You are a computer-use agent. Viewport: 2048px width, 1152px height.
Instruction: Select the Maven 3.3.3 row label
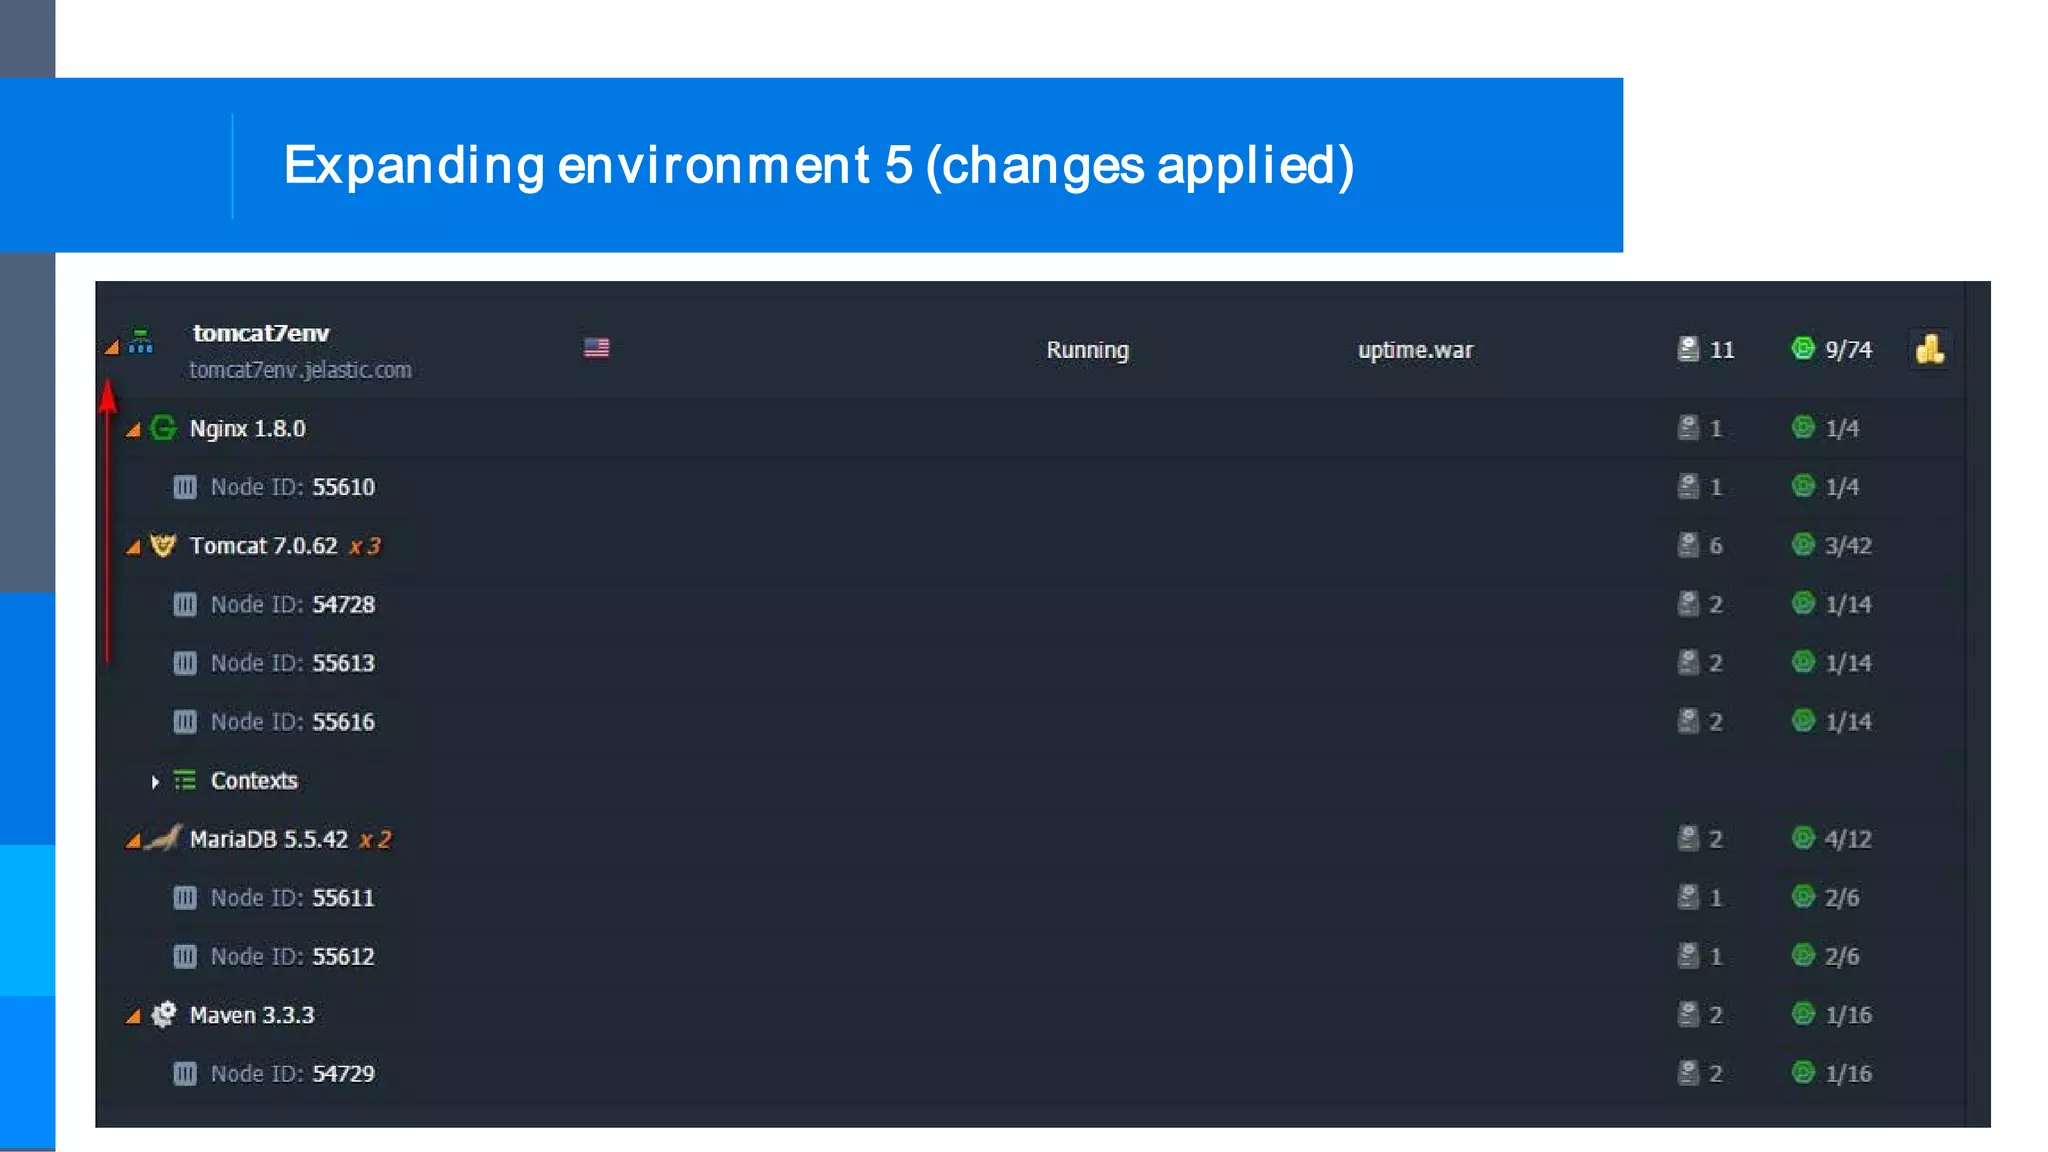(252, 1015)
